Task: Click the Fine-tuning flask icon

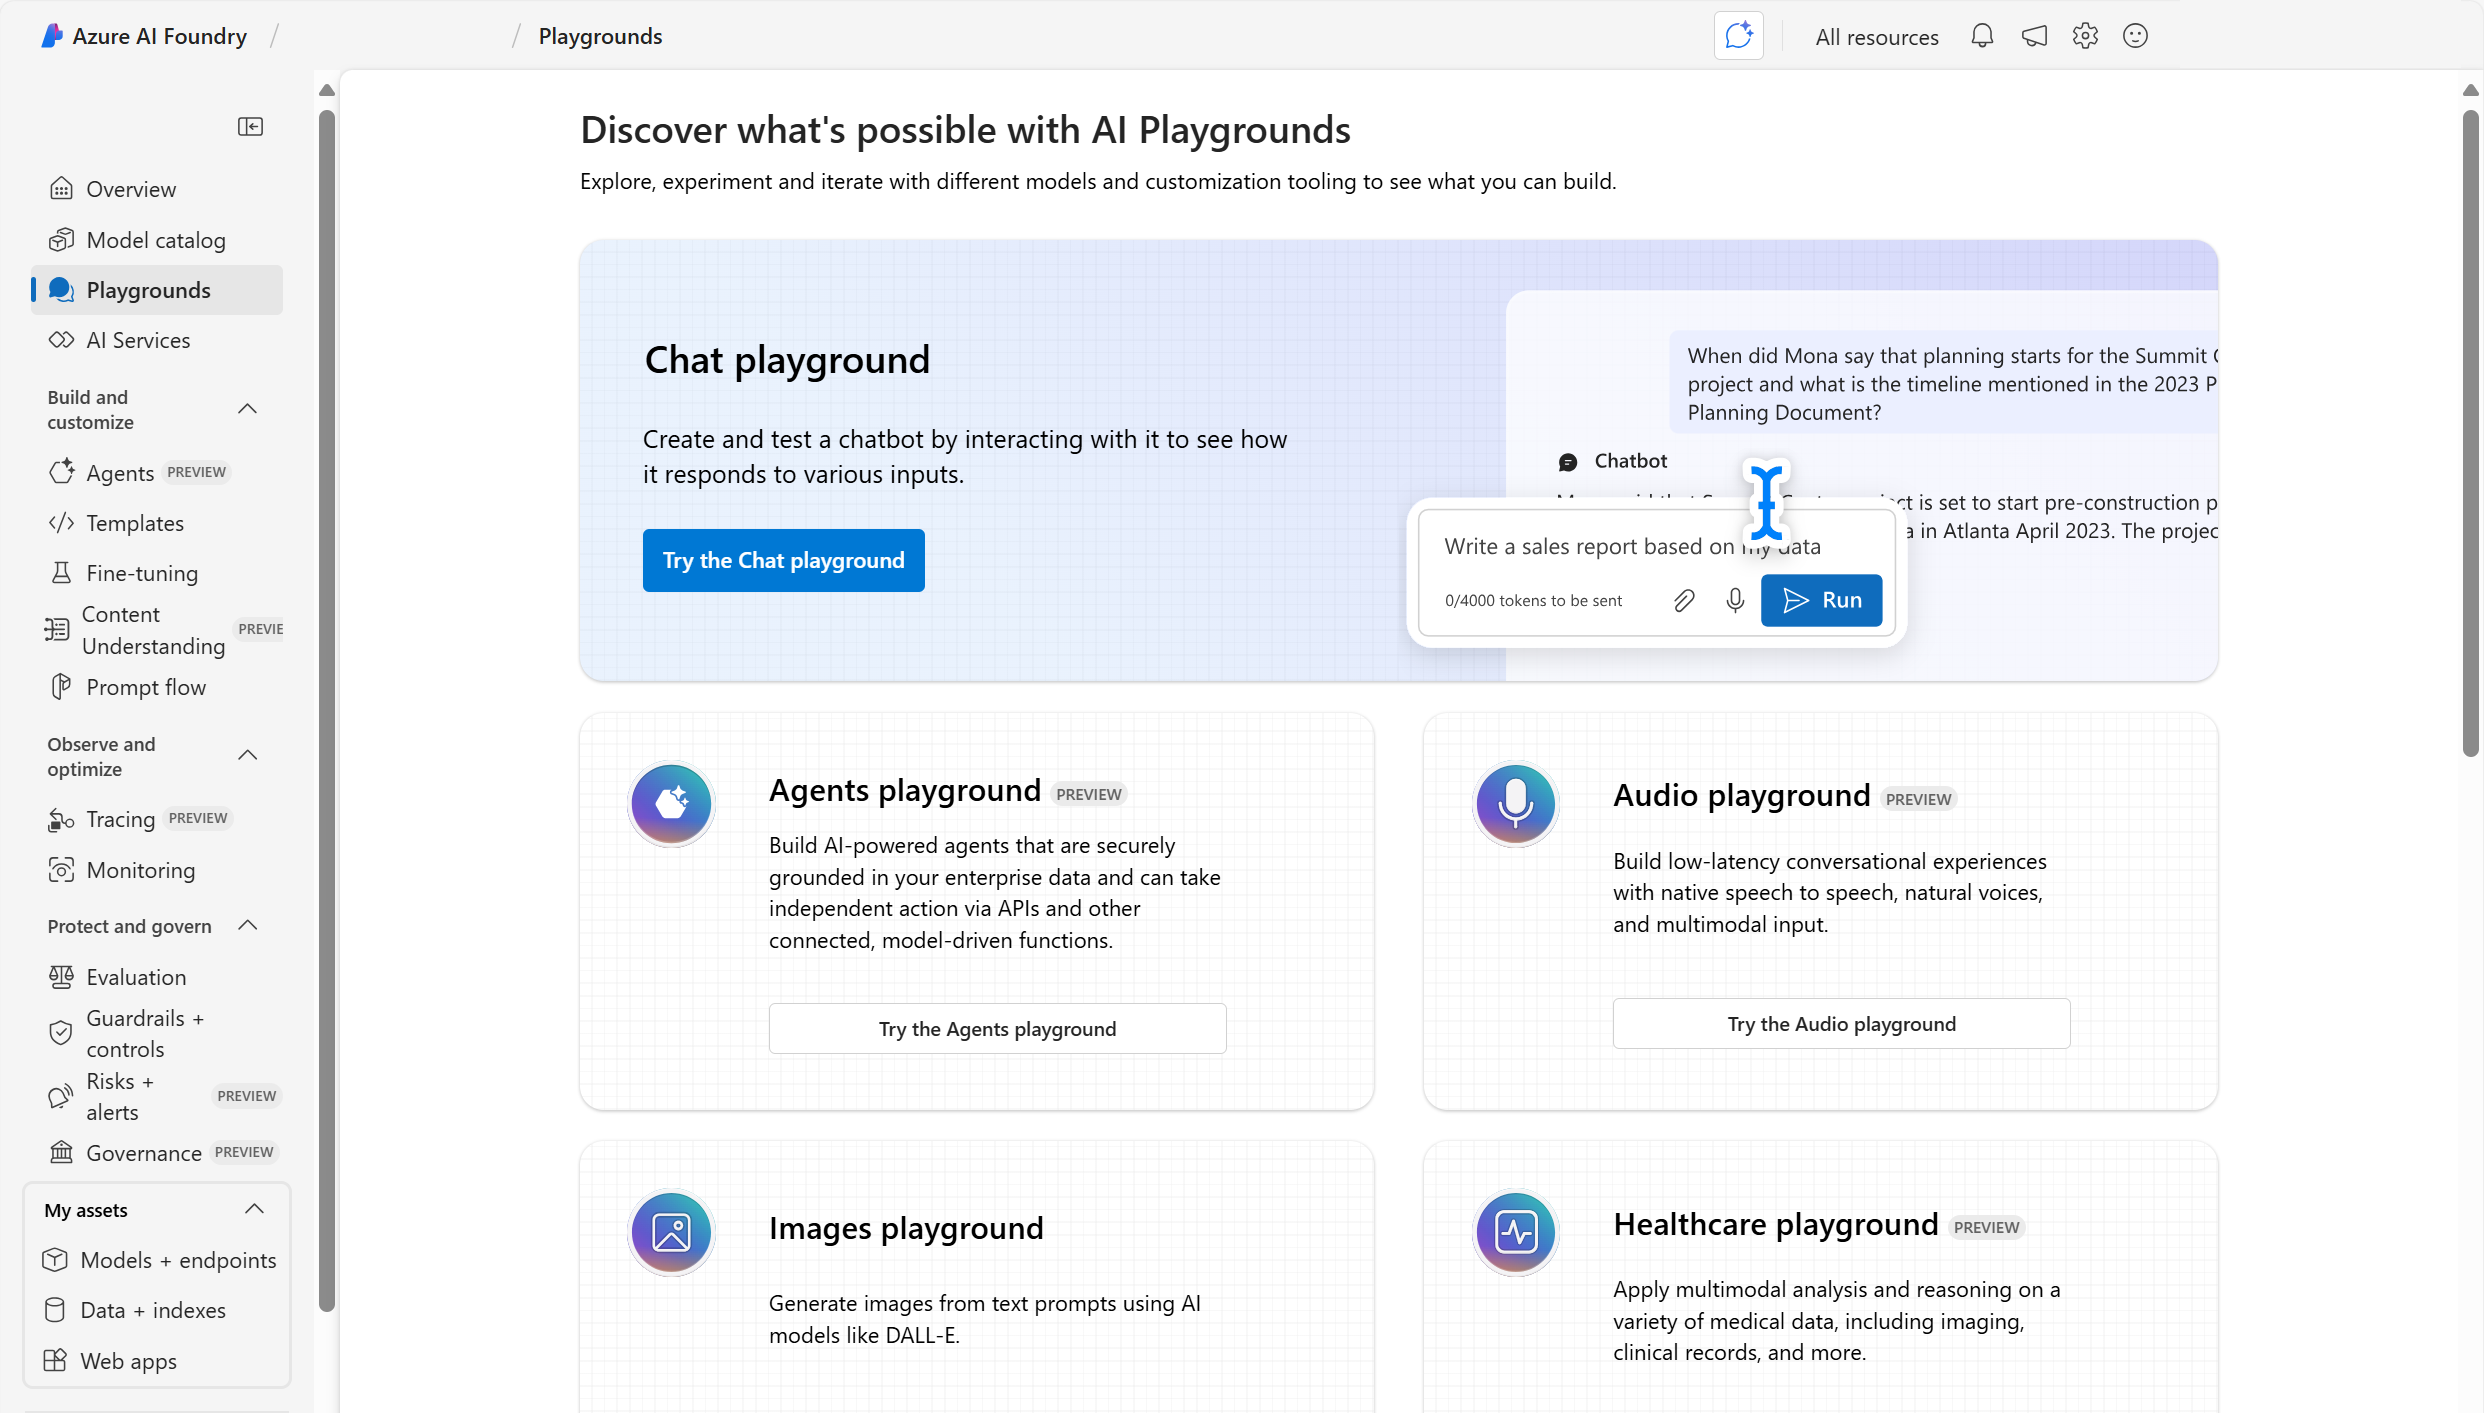Action: [x=61, y=572]
